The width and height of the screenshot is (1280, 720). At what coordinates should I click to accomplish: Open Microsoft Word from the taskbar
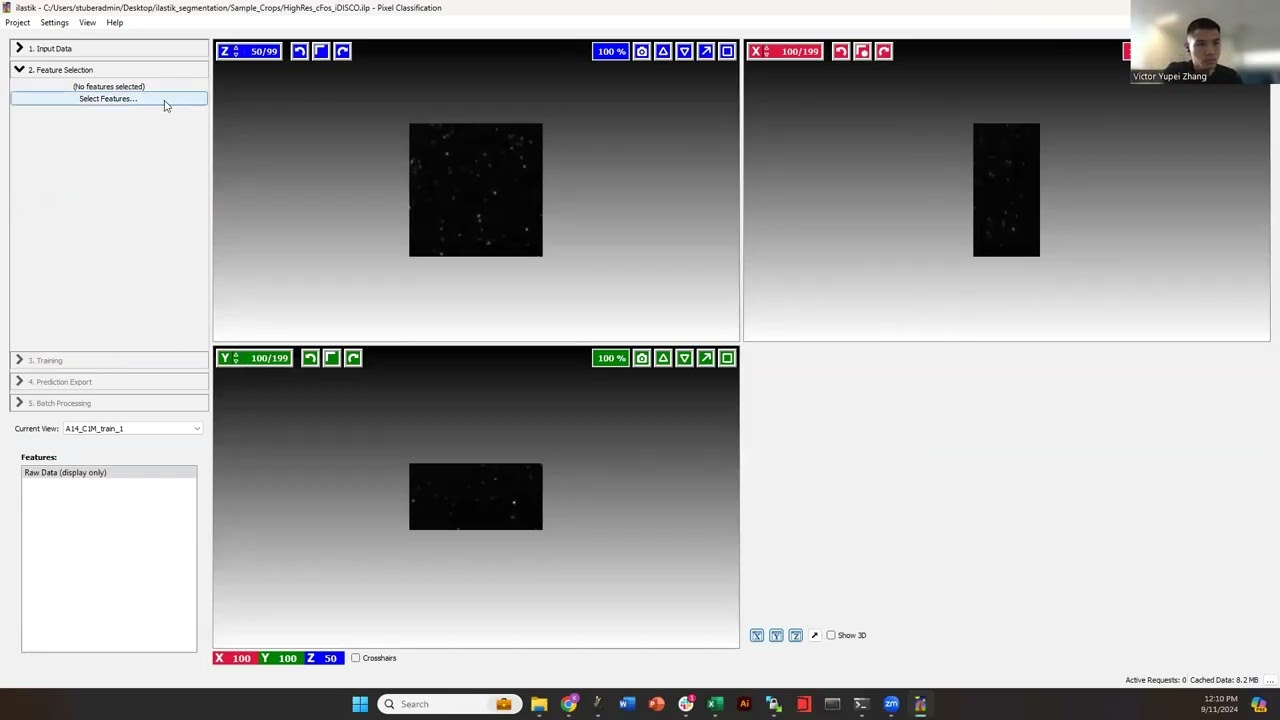coord(626,704)
